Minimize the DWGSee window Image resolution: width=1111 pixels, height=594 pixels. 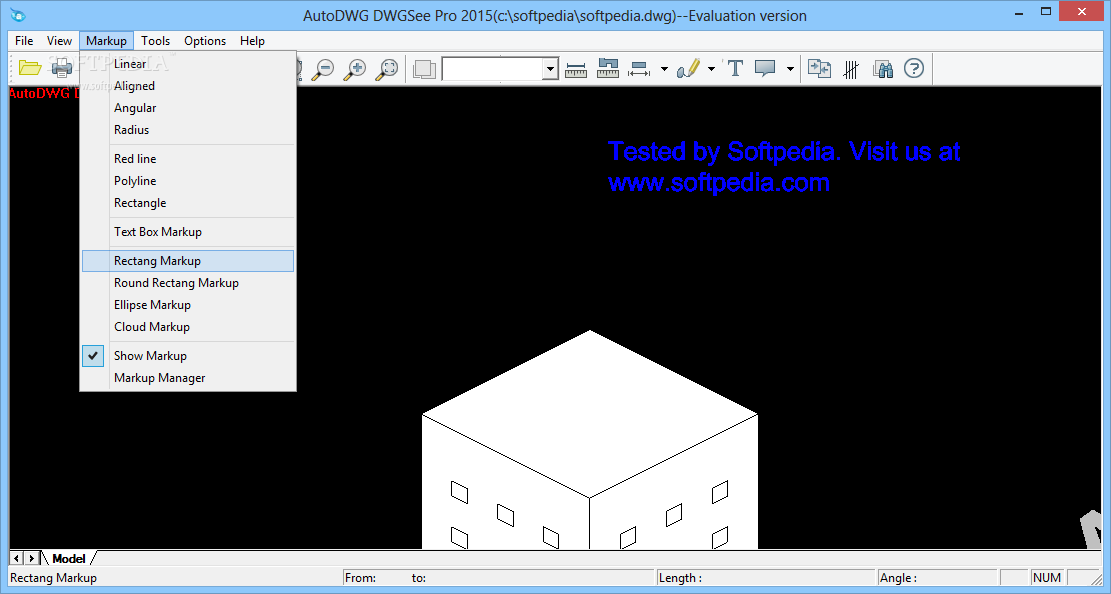1019,13
